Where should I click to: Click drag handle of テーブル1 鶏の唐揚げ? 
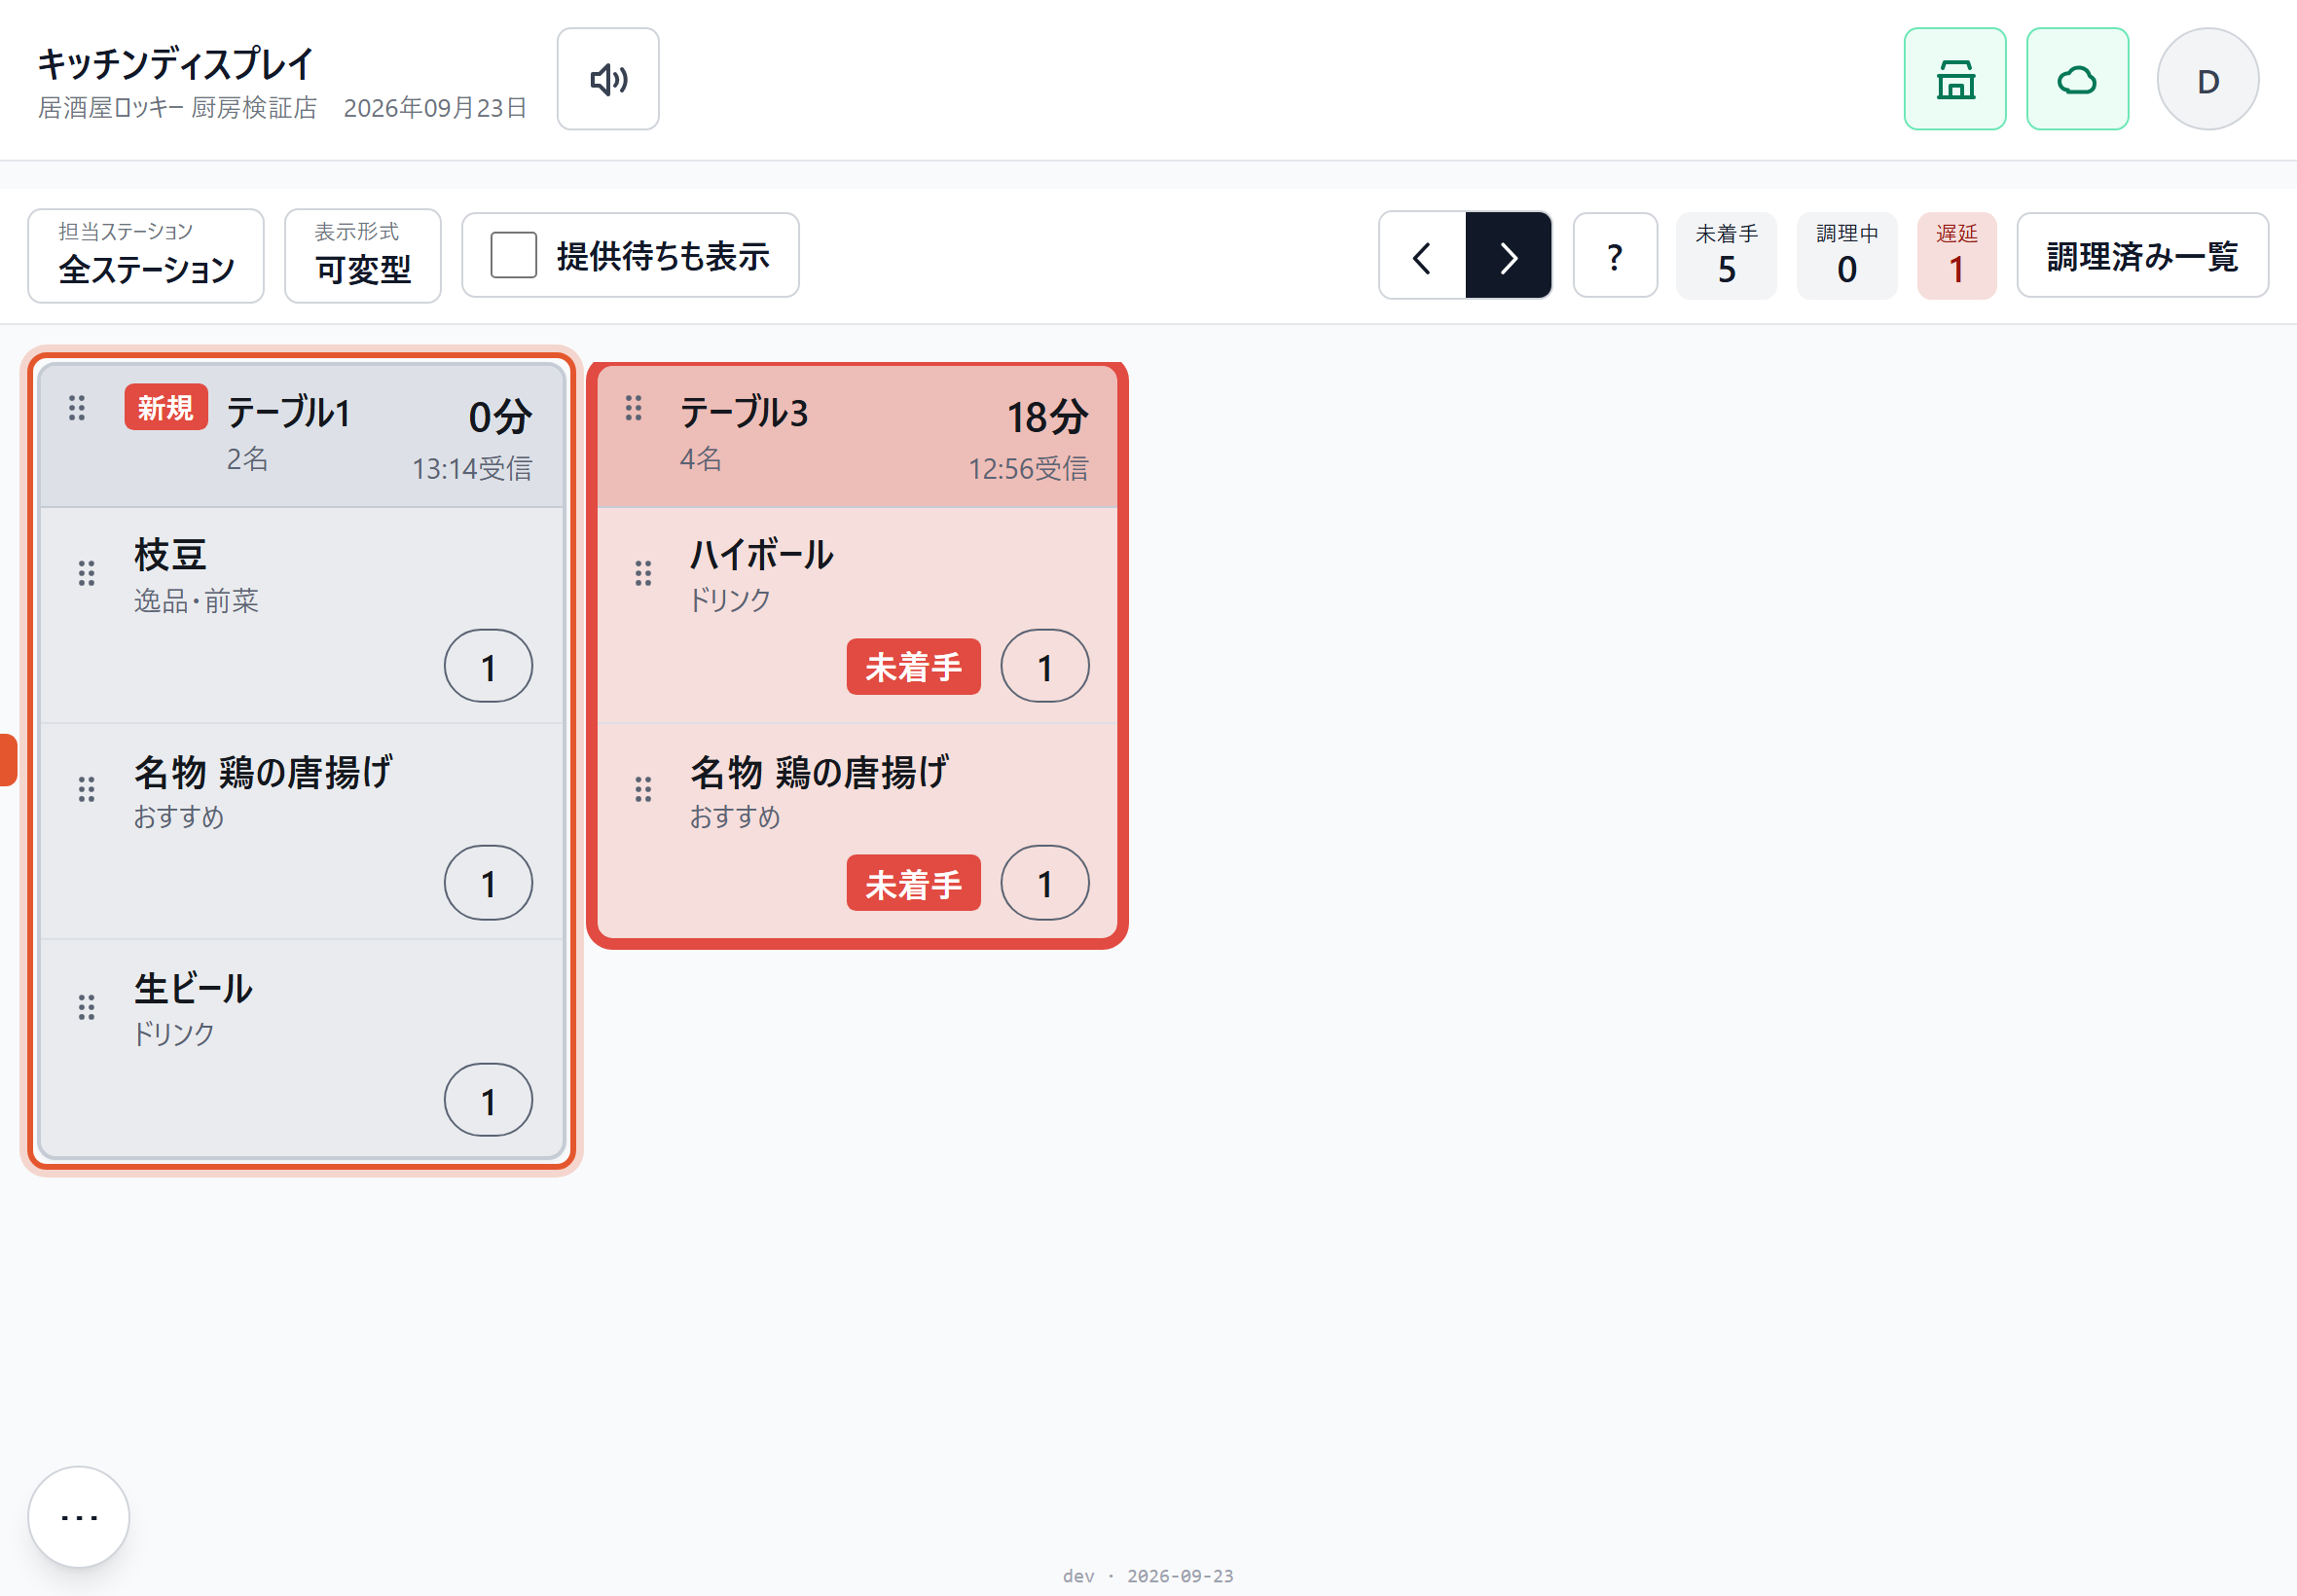point(87,790)
